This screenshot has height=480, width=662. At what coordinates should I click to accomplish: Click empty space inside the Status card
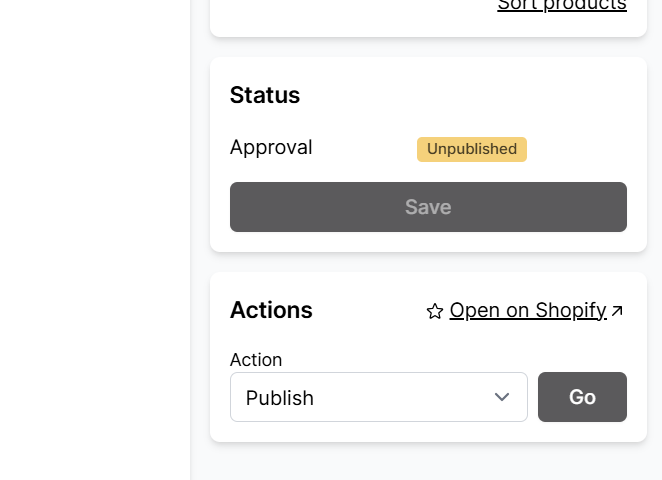pyautogui.click(x=450, y=100)
